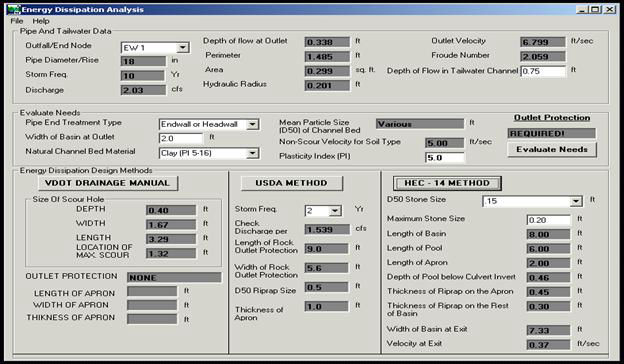Image resolution: width=624 pixels, height=364 pixels.
Task: Click Depth of flow at Outlet value 0.338
Action: click(x=327, y=42)
